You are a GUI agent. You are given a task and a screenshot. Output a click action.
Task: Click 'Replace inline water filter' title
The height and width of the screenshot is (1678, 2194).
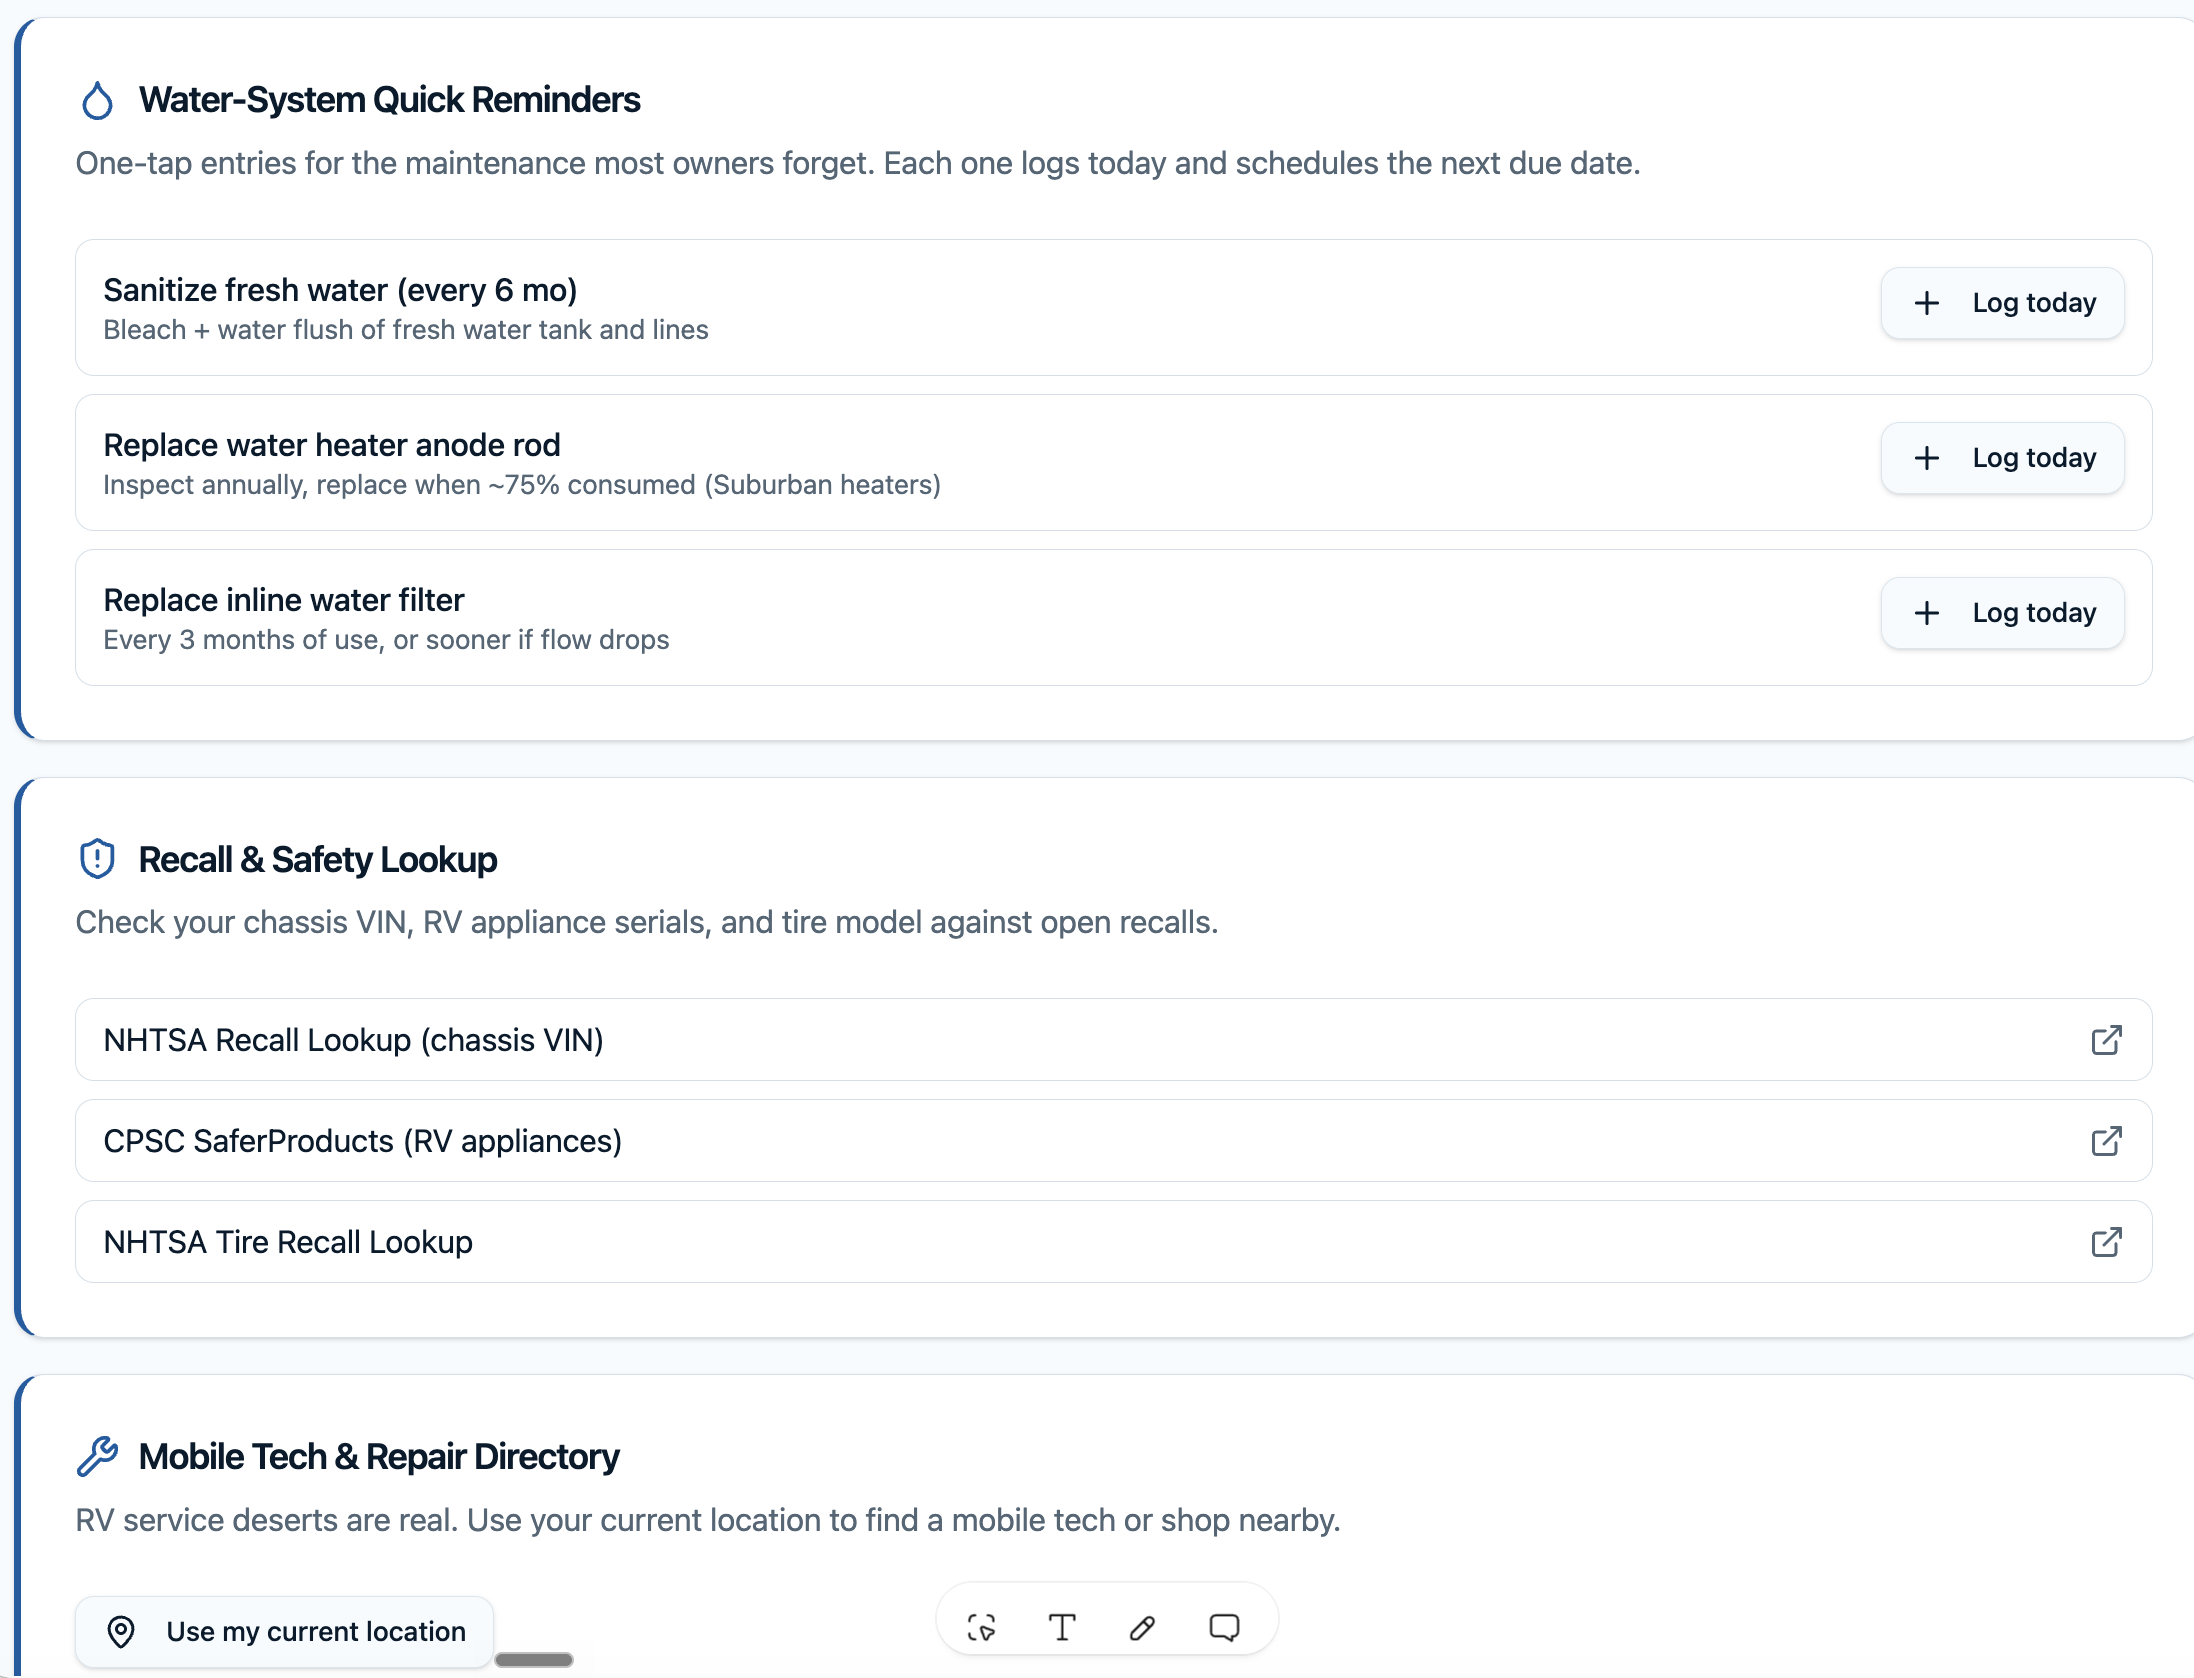click(x=284, y=600)
